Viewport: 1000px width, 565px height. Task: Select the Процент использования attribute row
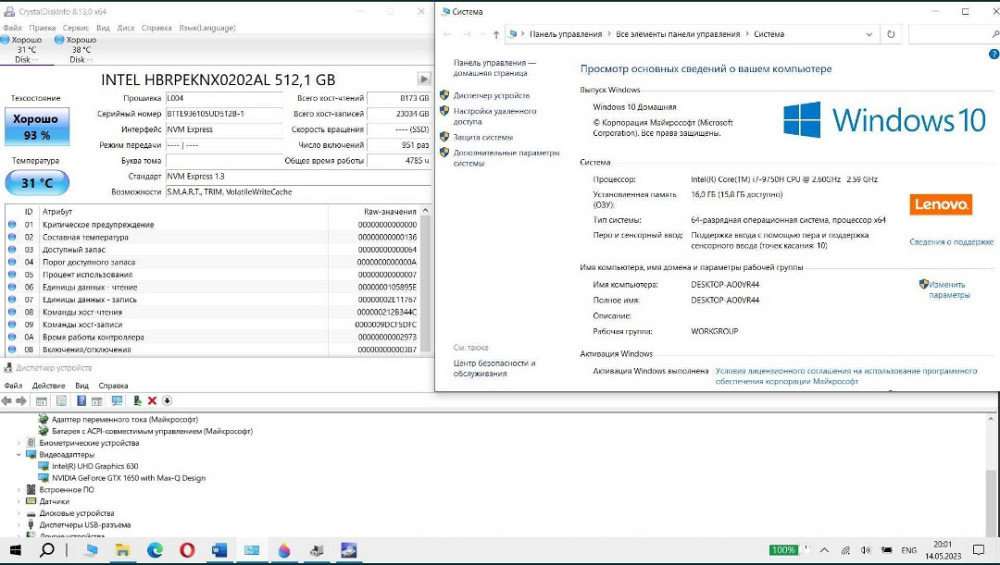[213, 275]
